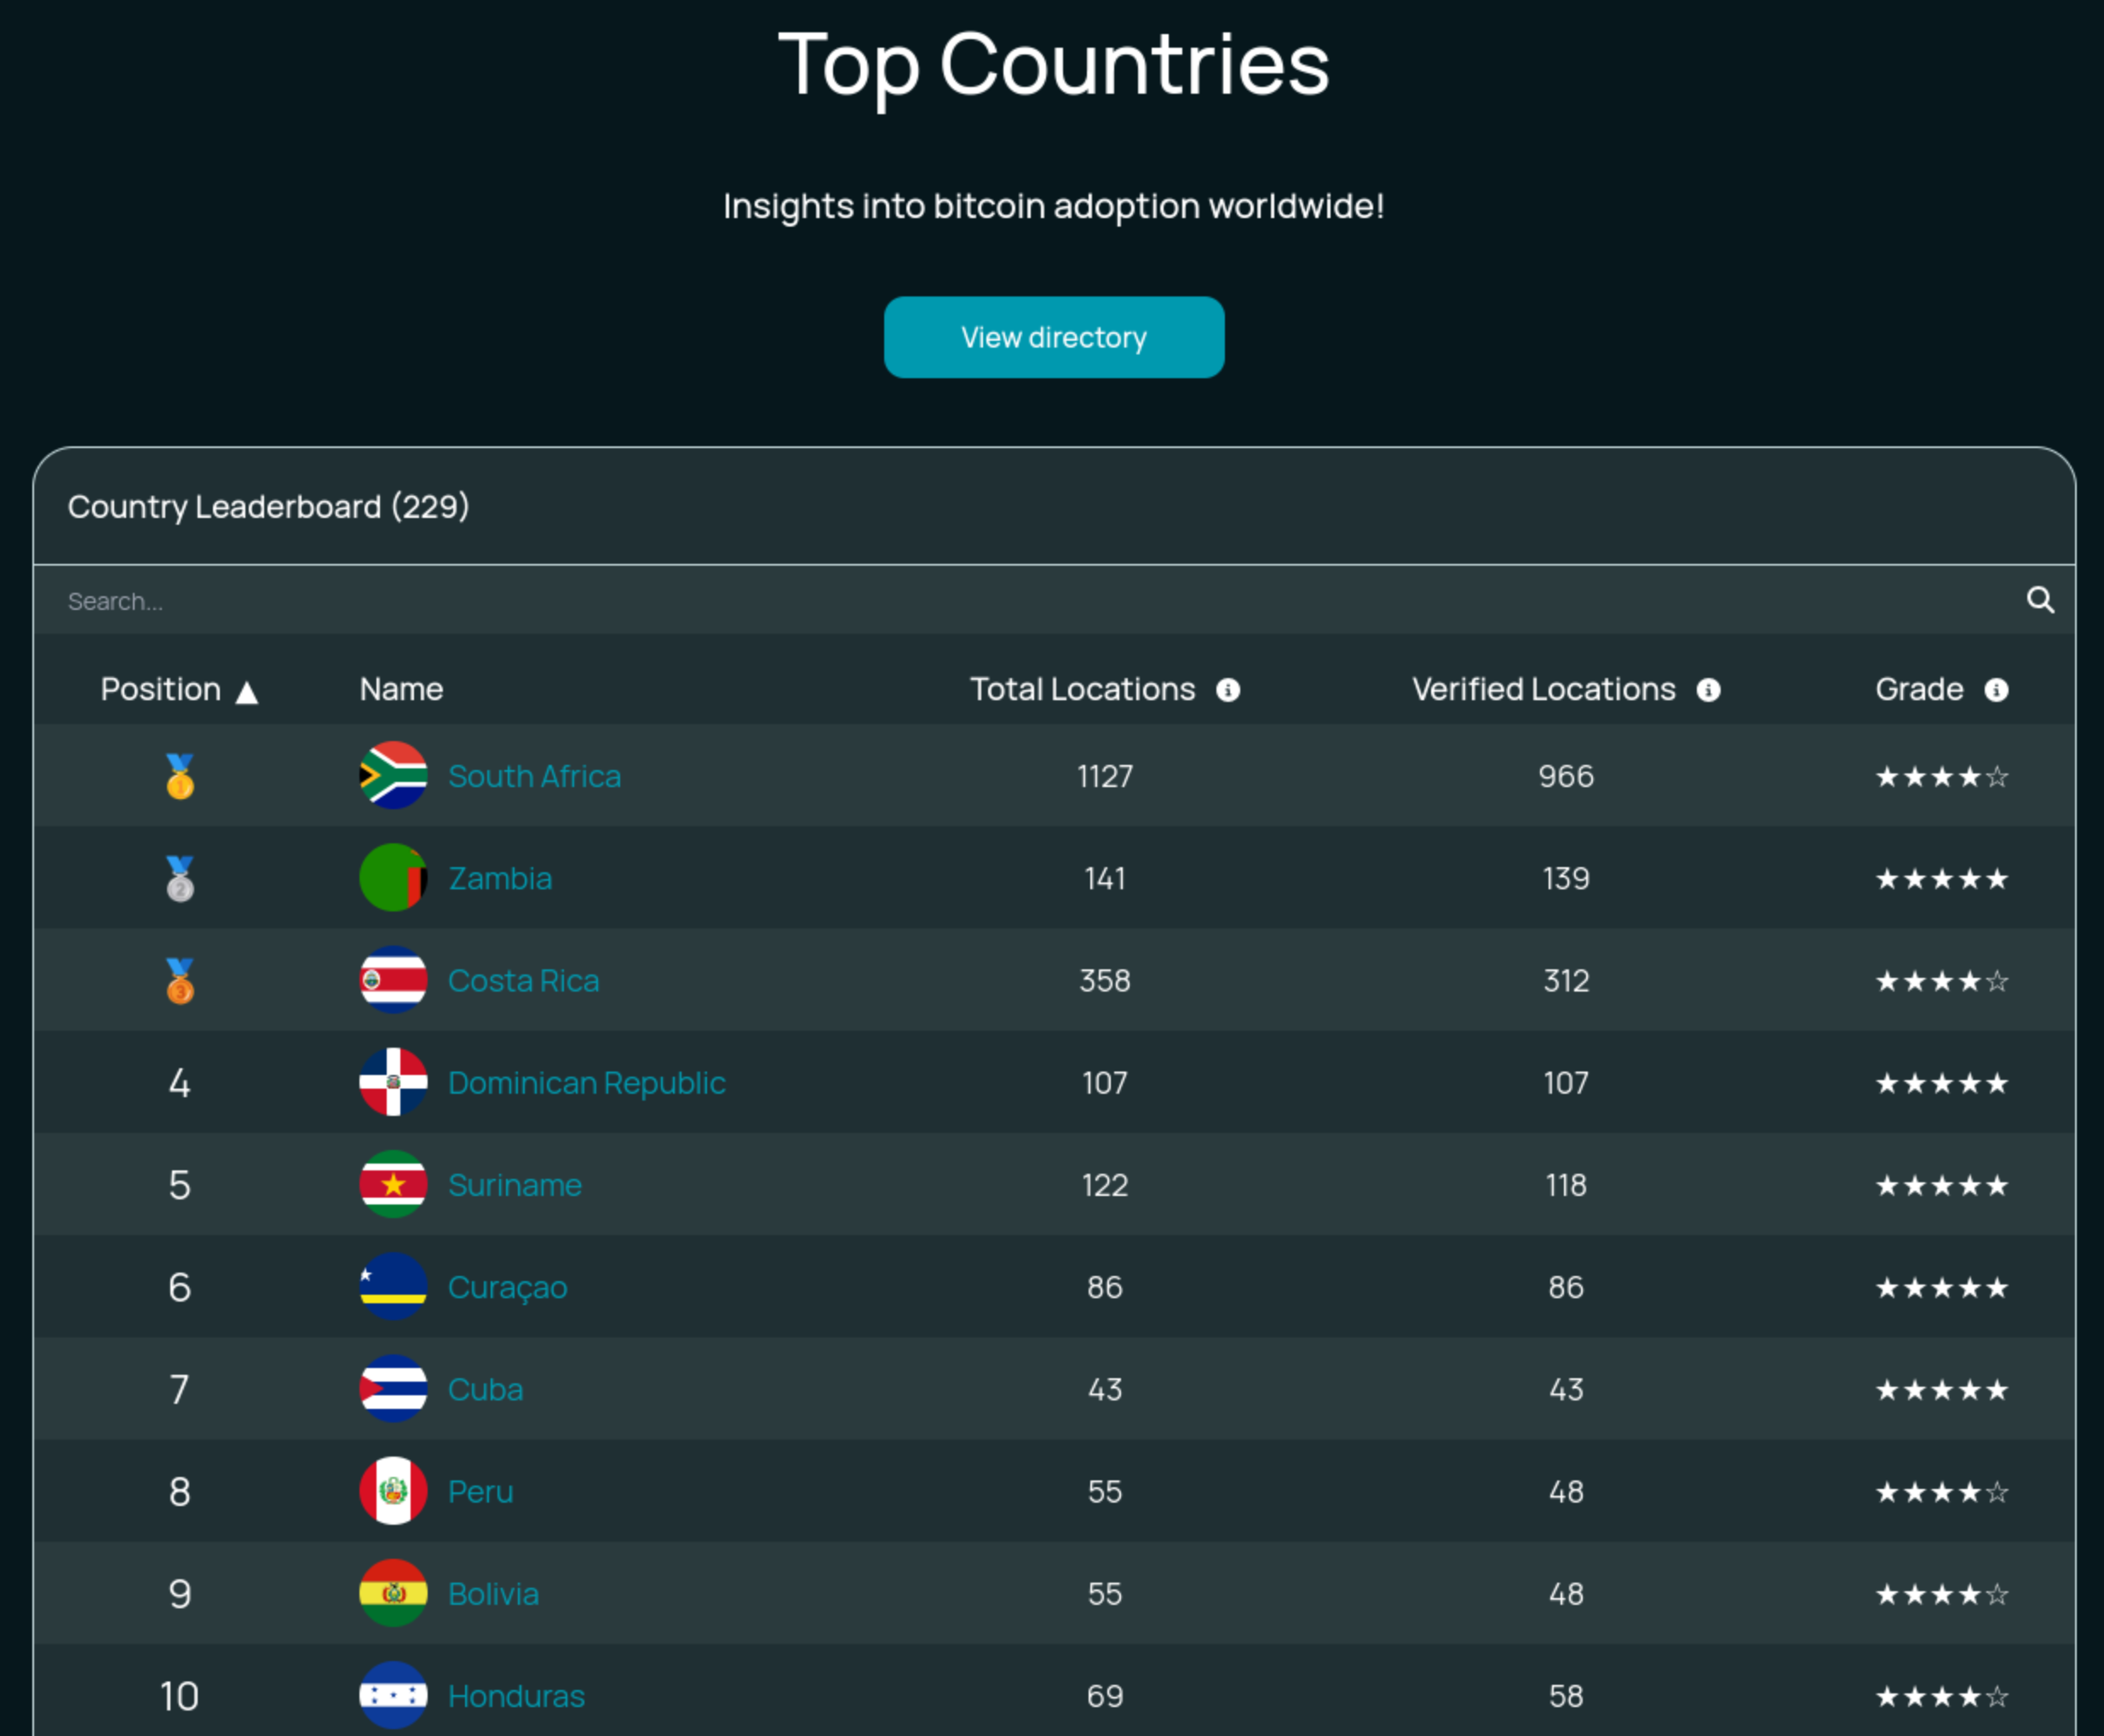Click the Curaçao flag icon
Screen dimensions: 2104x1736
click(x=393, y=1286)
